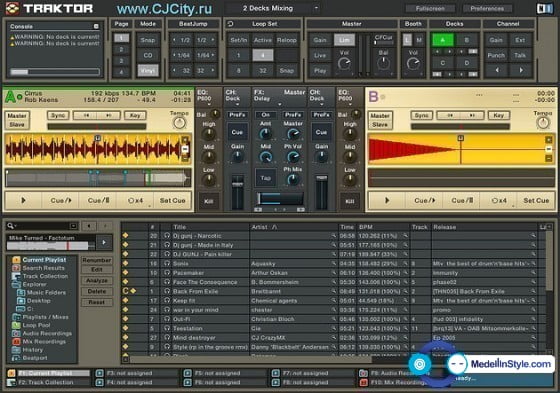
Task: Toggle the layout icon beside Preferences
Action: point(544,8)
